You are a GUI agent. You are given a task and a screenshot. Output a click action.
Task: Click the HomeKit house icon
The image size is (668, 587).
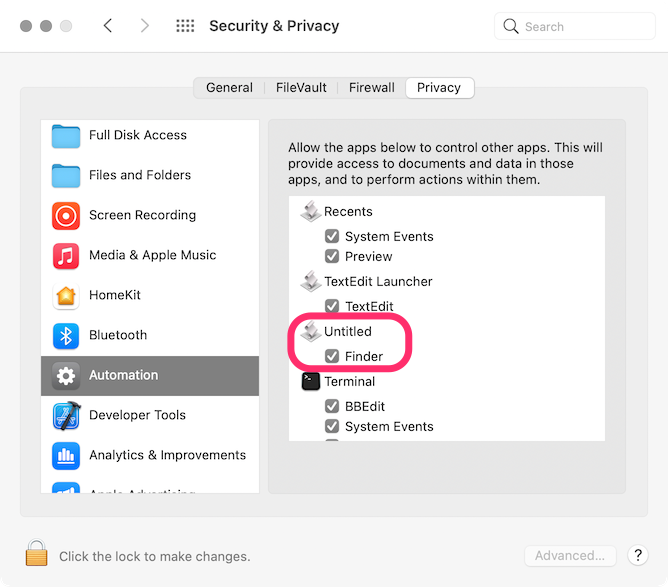pos(66,295)
